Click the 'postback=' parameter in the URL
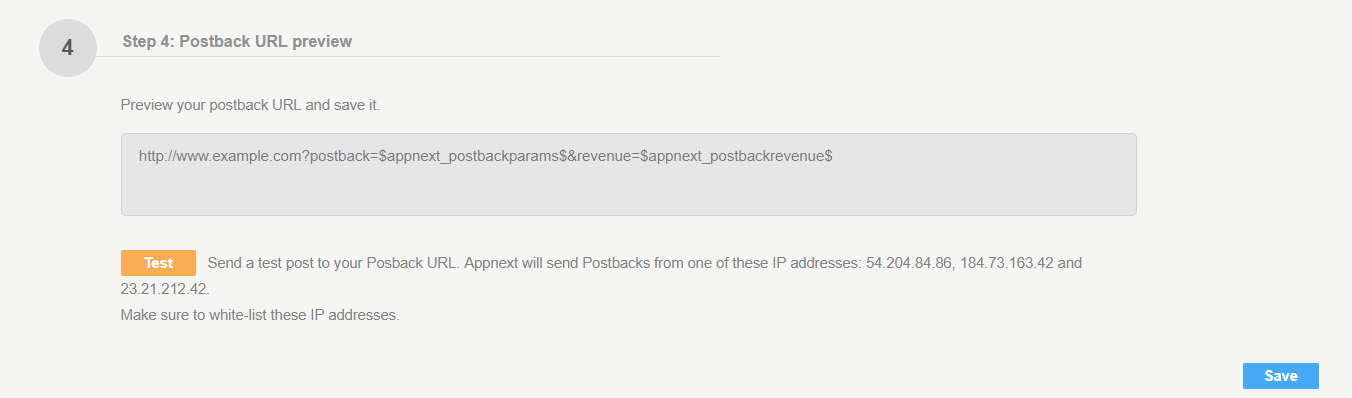Screen dimensions: 1352x398 pyautogui.click(x=344, y=157)
